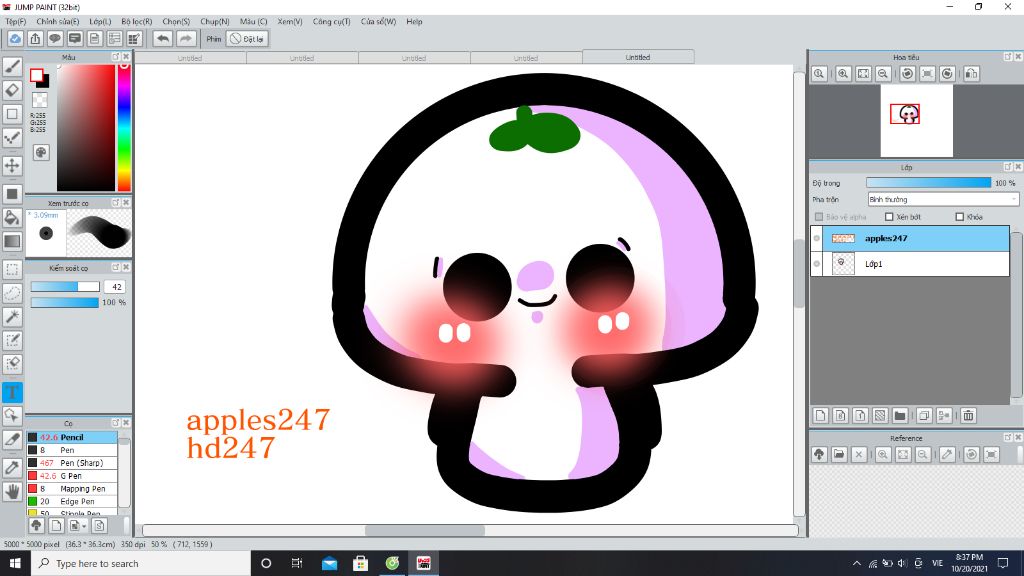Enable the Khóa layer lock checkbox
The height and width of the screenshot is (576, 1024).
coord(959,217)
